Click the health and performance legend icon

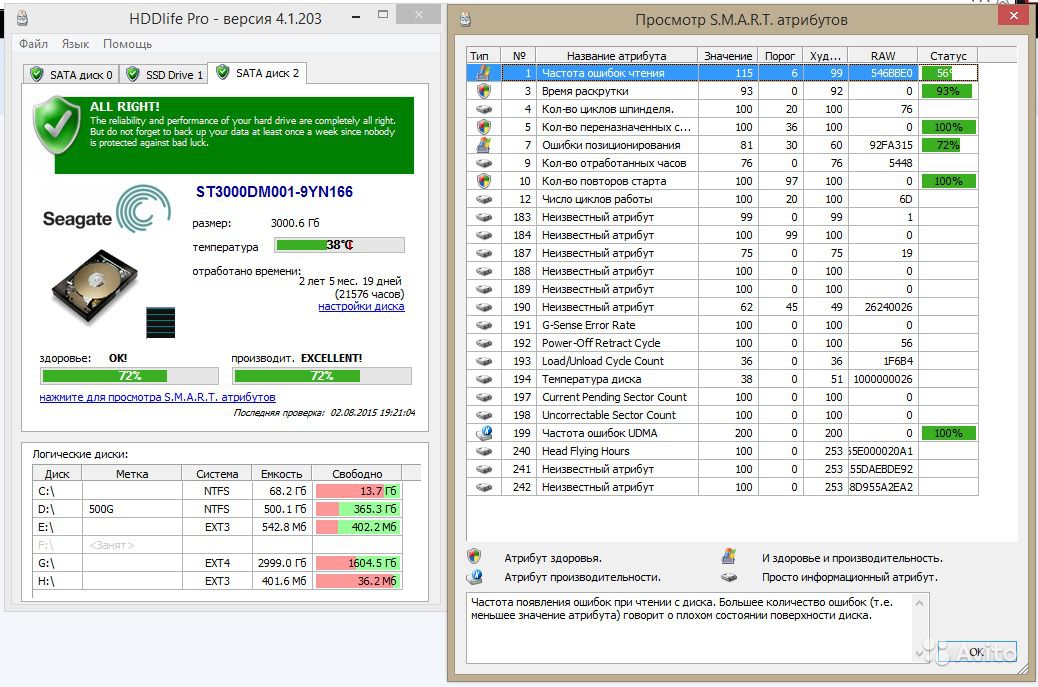[x=729, y=556]
